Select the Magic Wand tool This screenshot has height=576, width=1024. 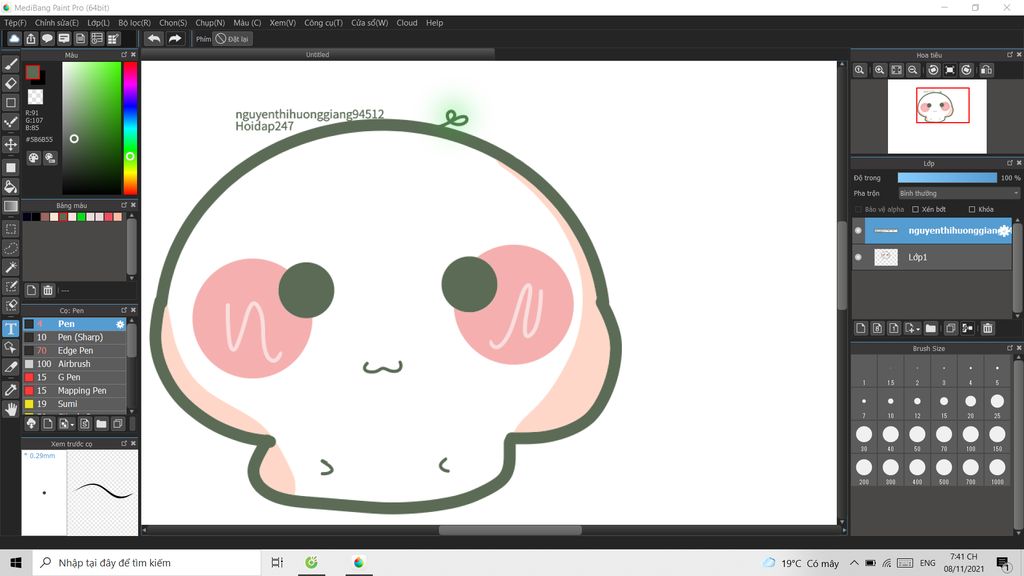(x=11, y=267)
